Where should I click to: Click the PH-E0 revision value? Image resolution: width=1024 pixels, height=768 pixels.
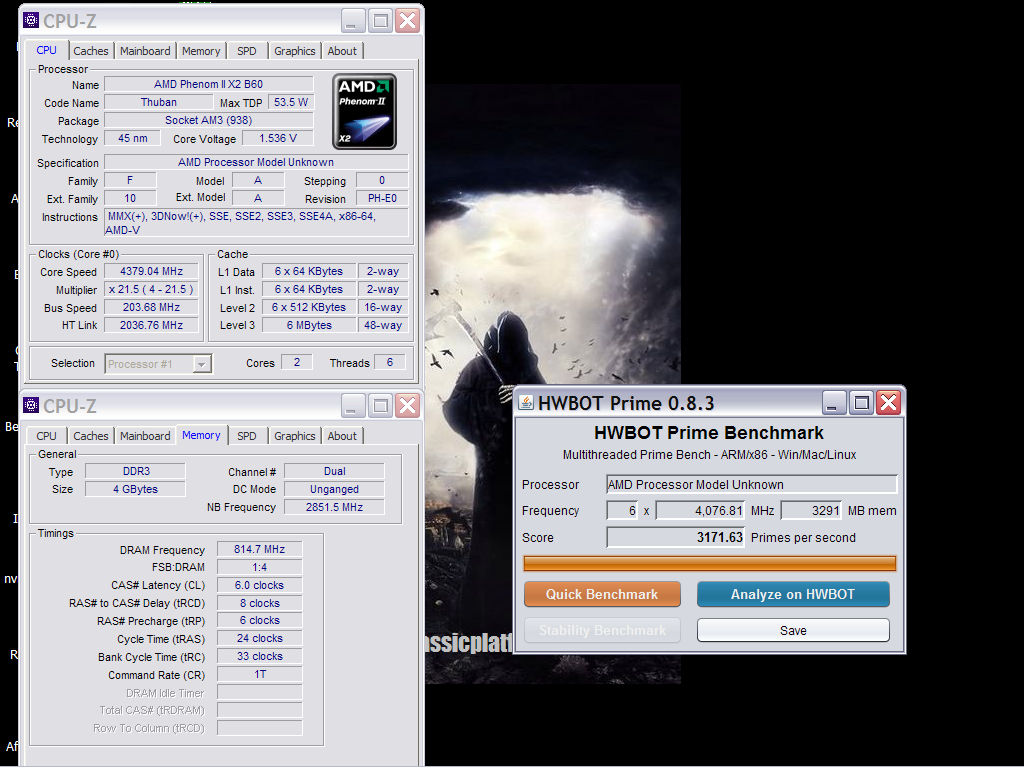(382, 199)
